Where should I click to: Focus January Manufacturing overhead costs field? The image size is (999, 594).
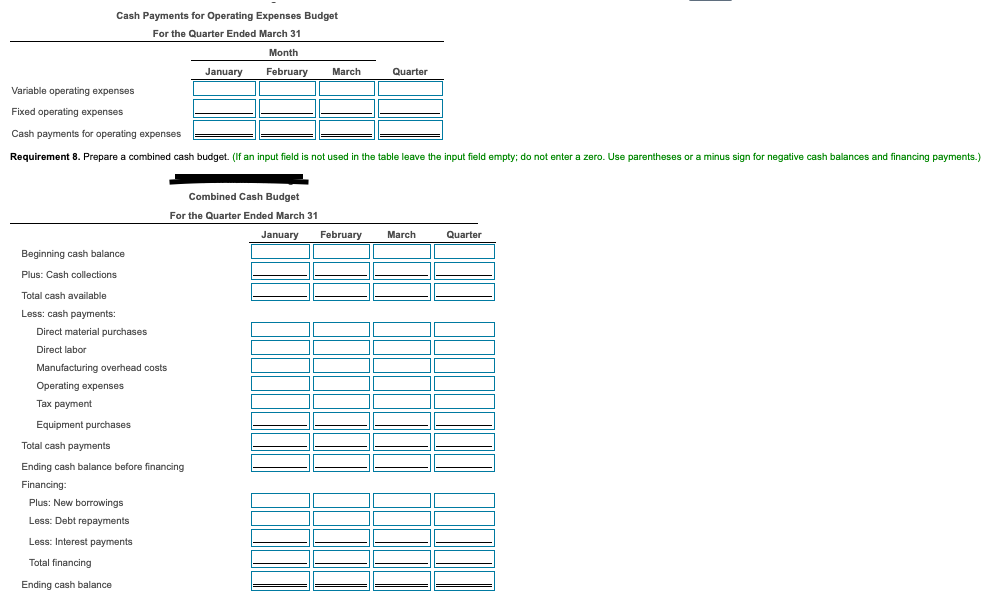pos(280,365)
